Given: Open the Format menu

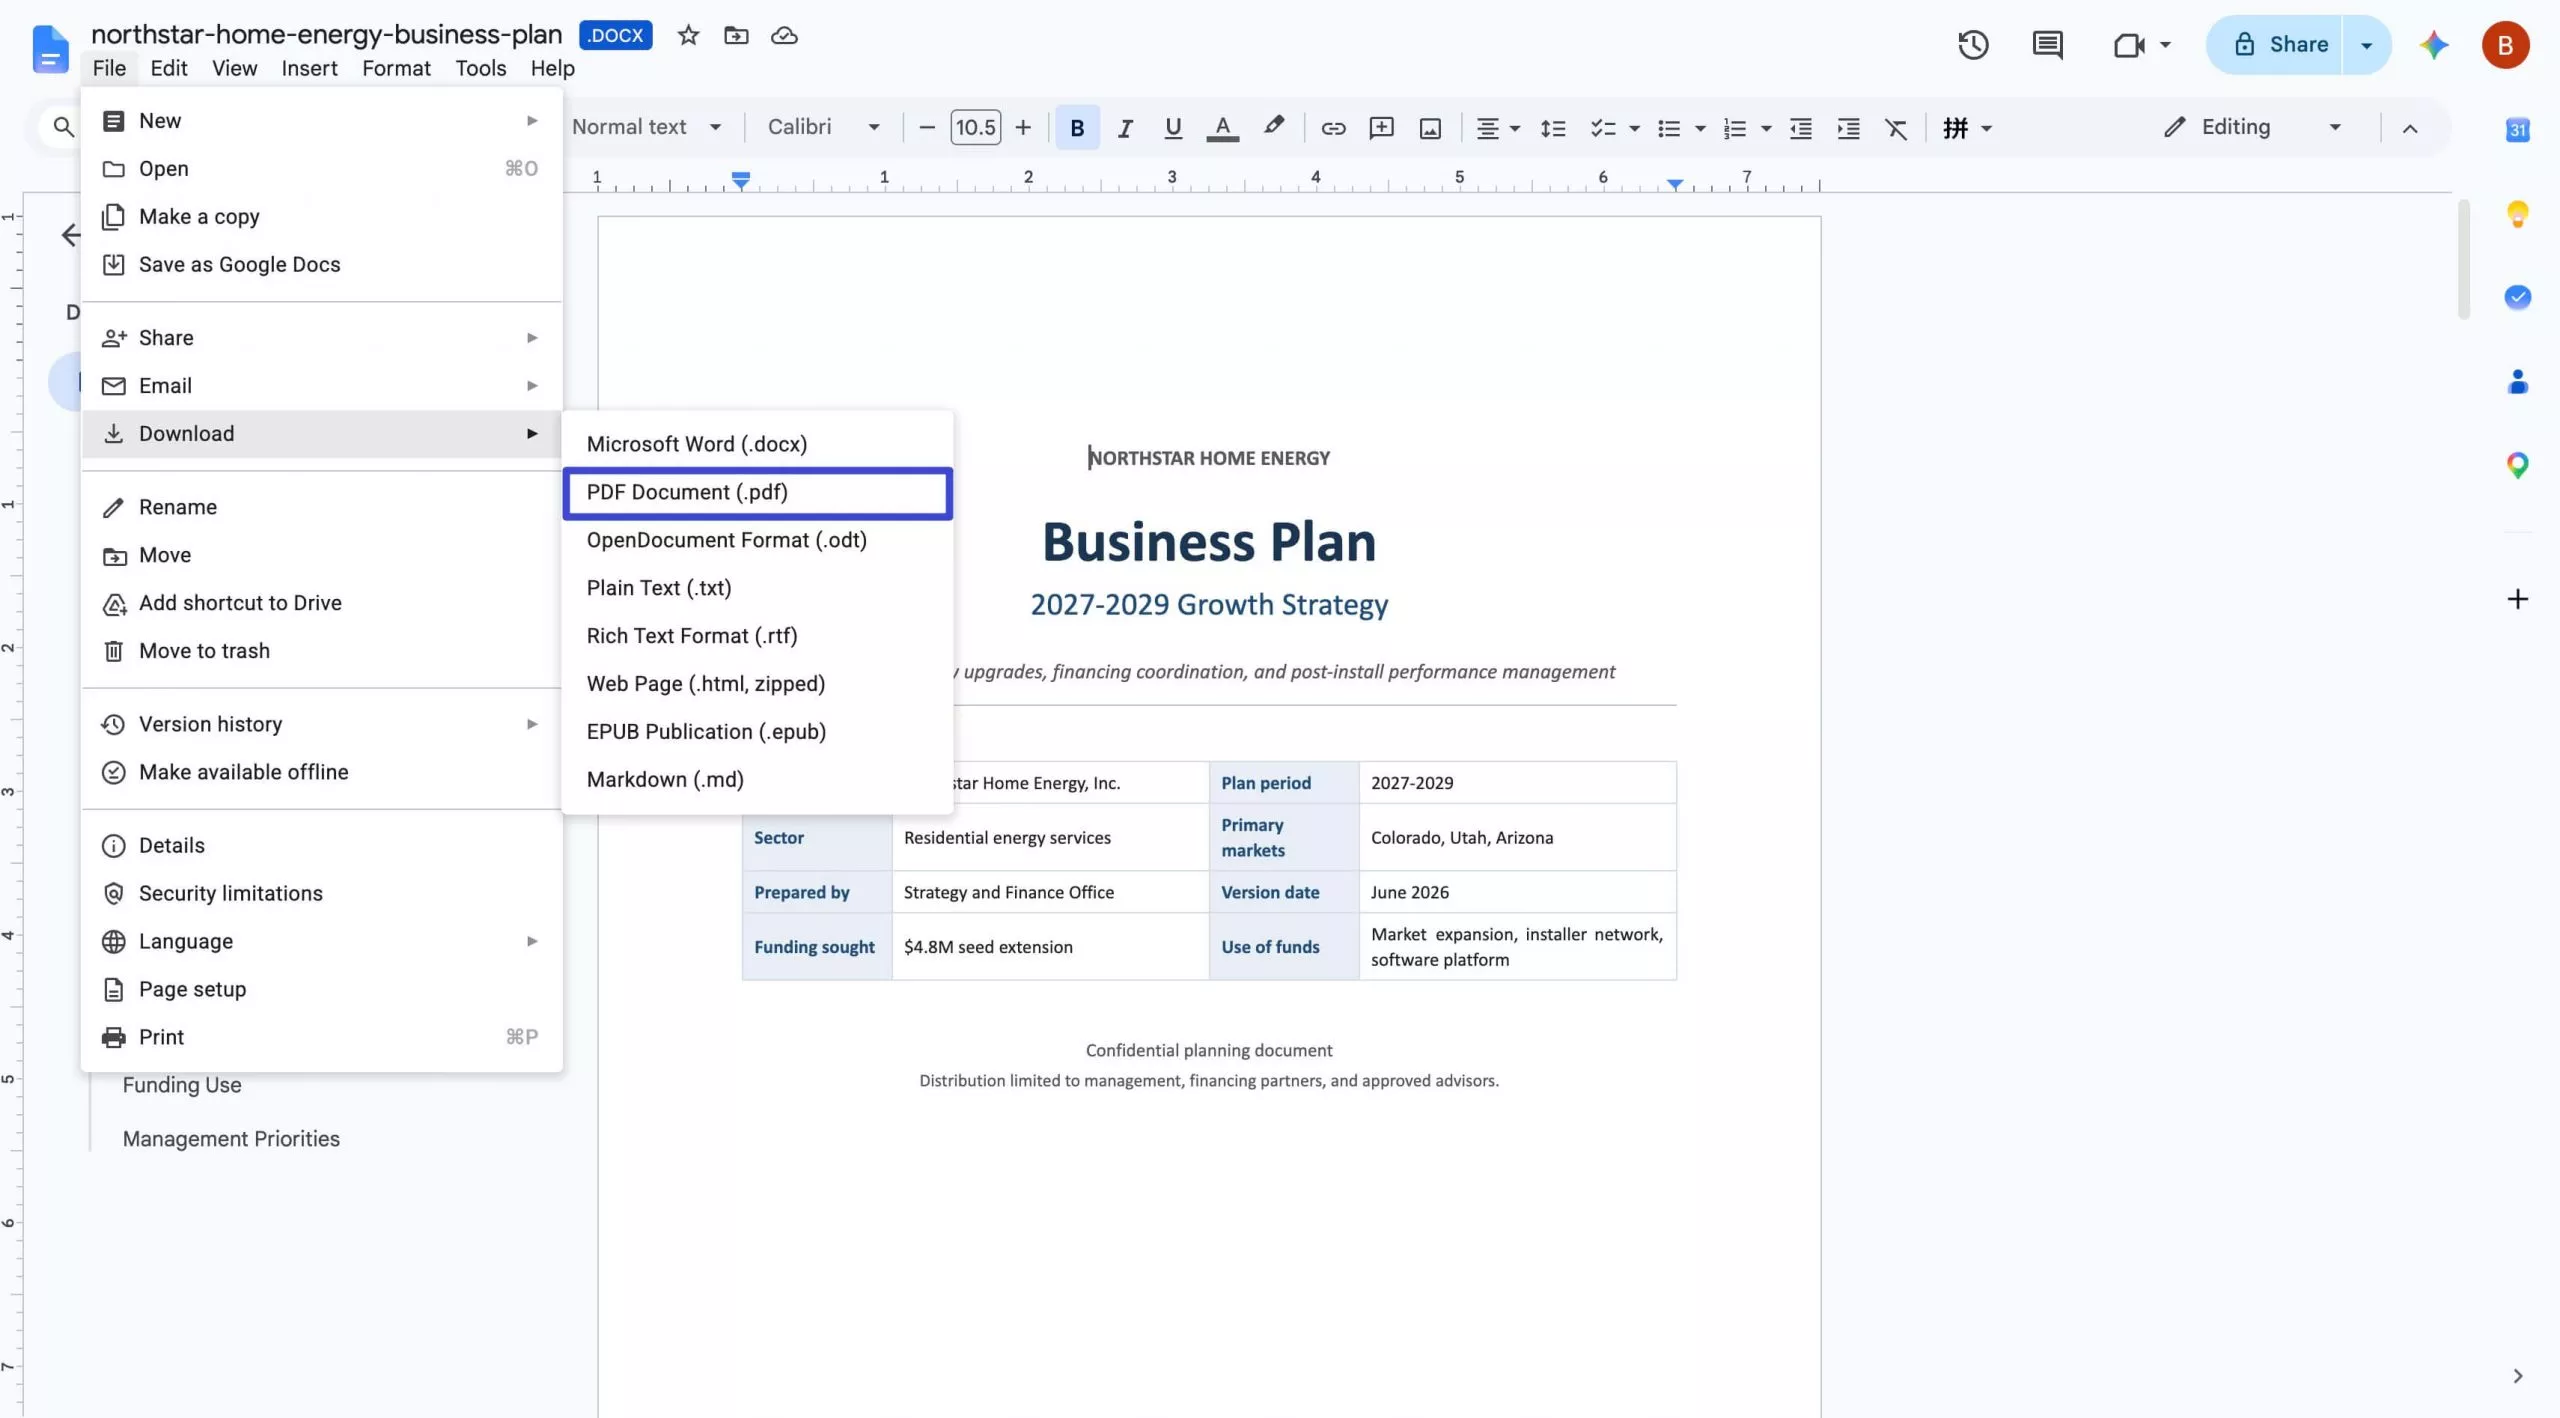Looking at the screenshot, I should [396, 68].
